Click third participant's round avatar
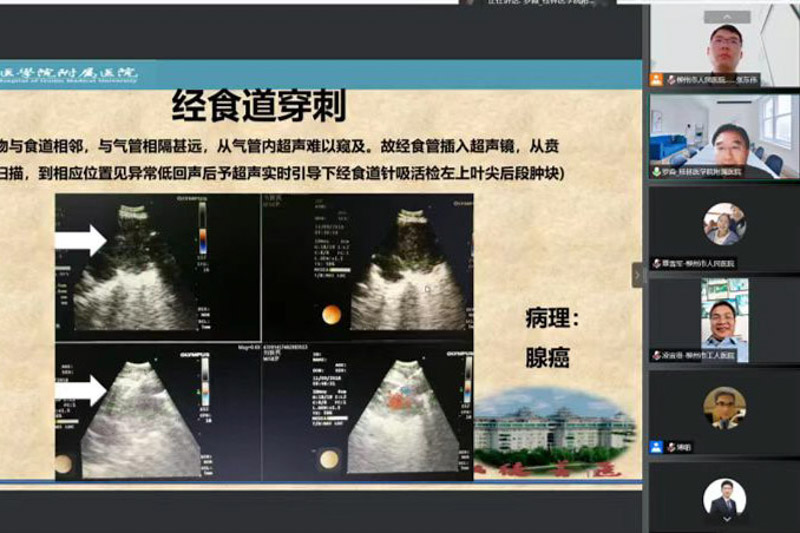The width and height of the screenshot is (800, 533). coord(723,223)
